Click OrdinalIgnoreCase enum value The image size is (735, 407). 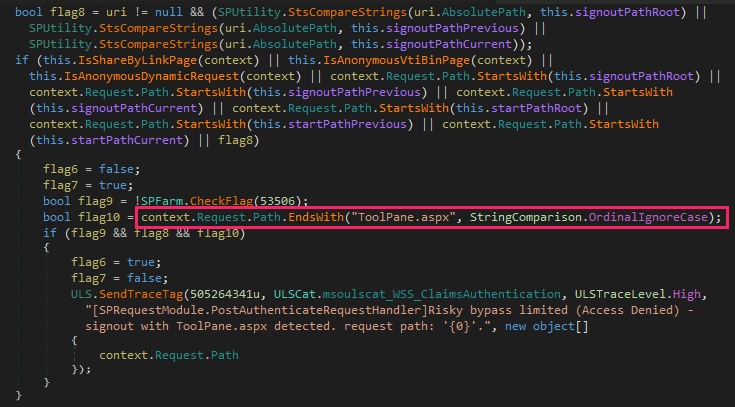pos(648,218)
